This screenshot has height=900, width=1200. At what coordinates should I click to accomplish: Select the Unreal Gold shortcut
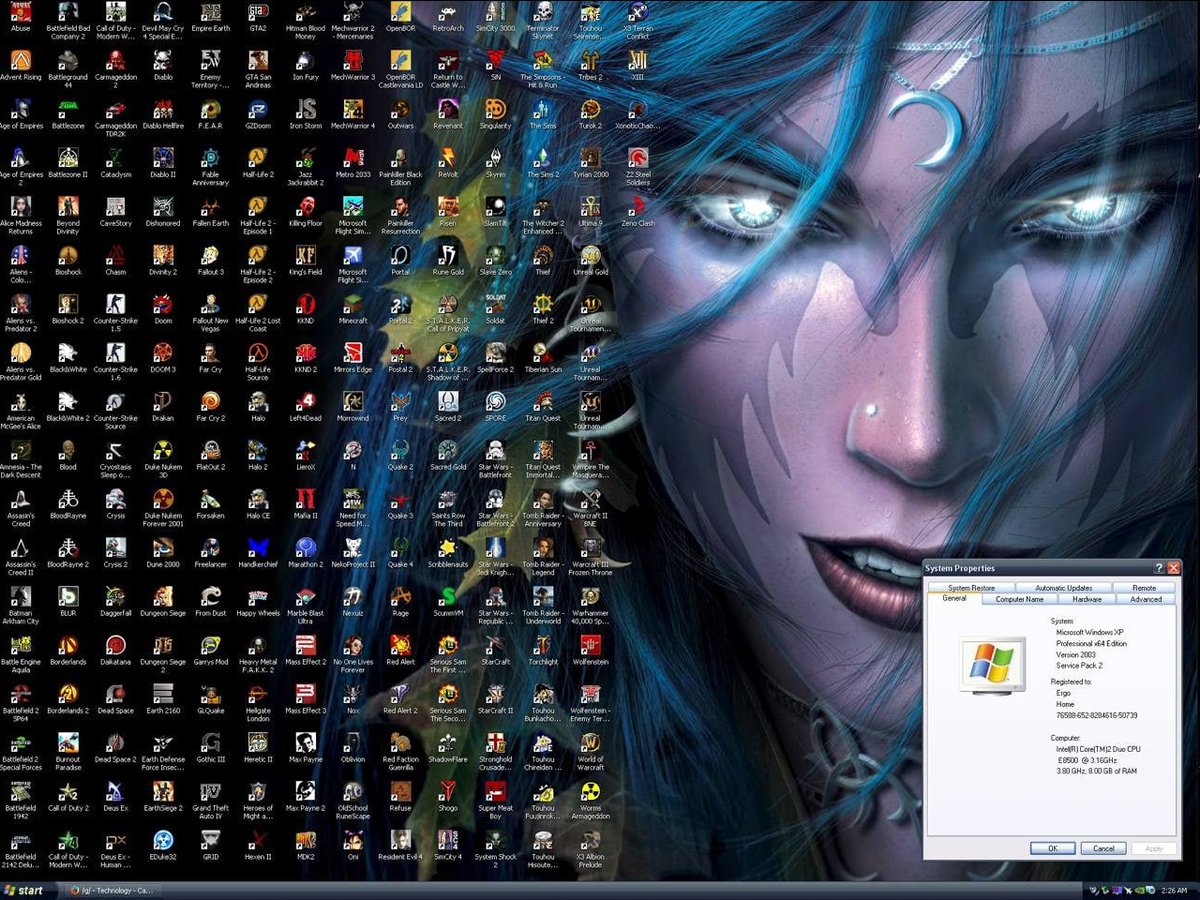[x=590, y=260]
